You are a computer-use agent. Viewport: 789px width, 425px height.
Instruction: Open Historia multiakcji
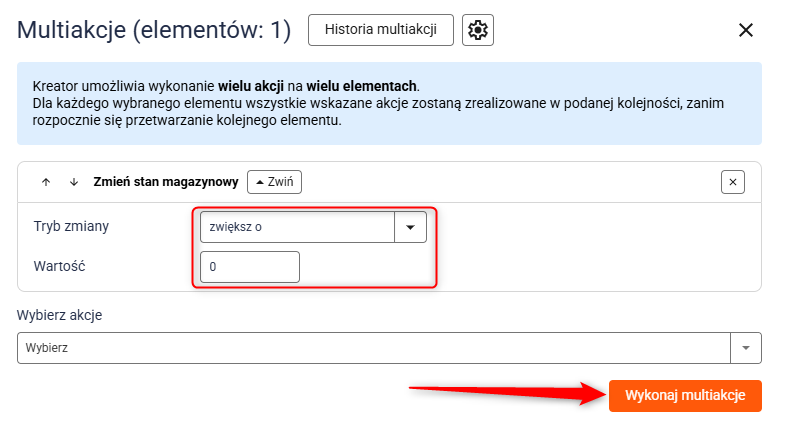[x=381, y=30]
